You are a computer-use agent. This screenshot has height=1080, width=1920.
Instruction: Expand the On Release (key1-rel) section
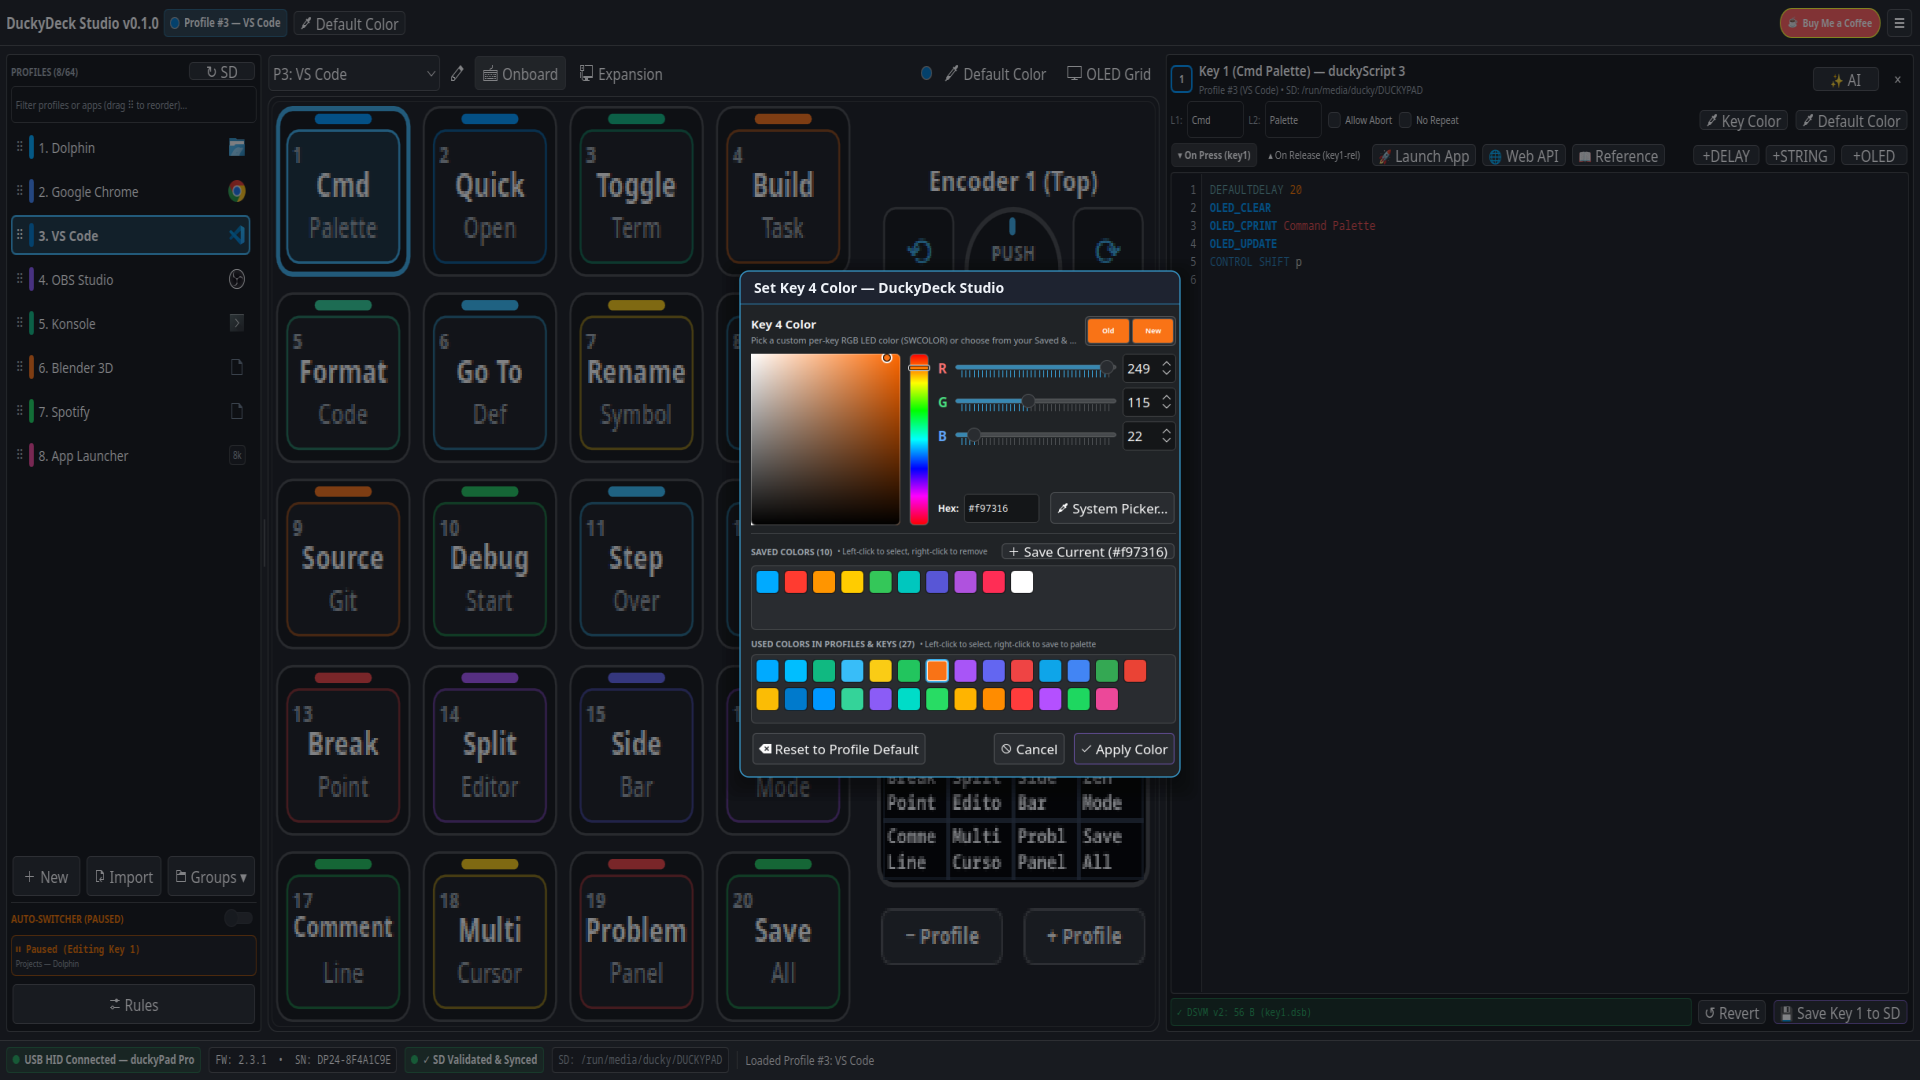[1314, 156]
